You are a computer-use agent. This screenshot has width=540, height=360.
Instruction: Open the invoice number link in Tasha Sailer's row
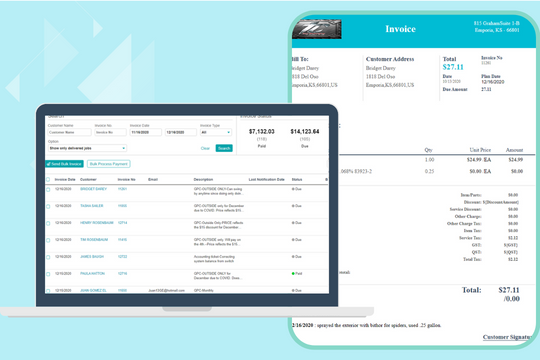tap(122, 206)
